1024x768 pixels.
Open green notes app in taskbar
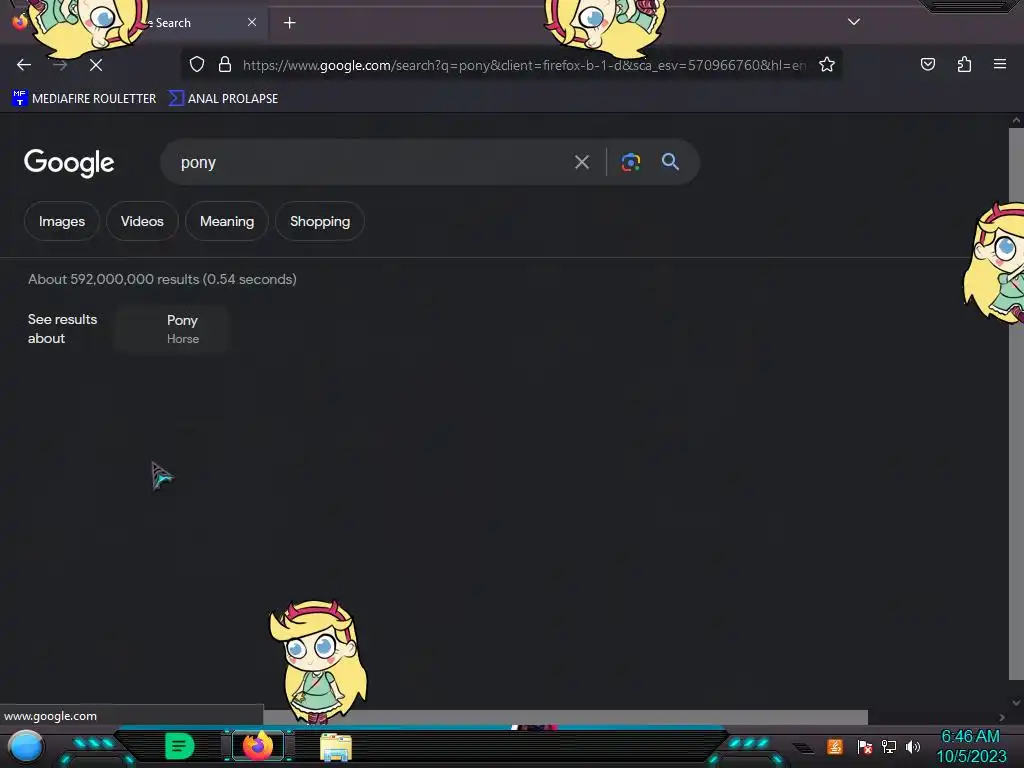[x=179, y=746]
